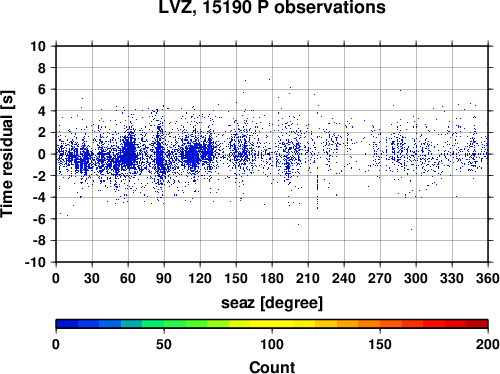Click the dense data cluster near 60 degrees
Image resolution: width=500 pixels, height=374 pixels.
click(x=129, y=152)
